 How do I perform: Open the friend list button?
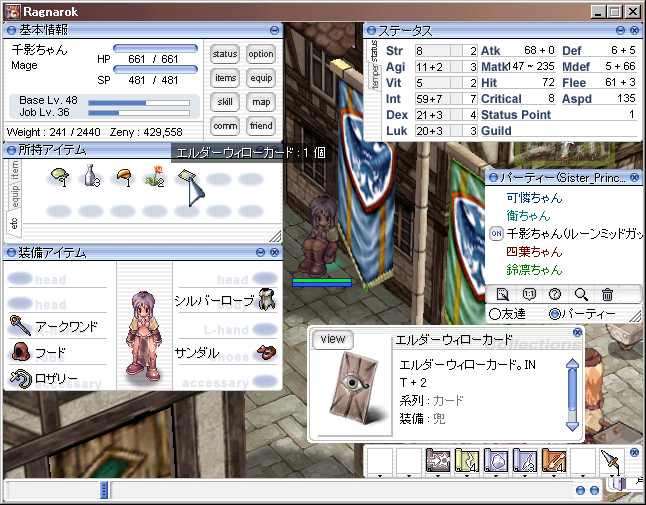coord(261,126)
